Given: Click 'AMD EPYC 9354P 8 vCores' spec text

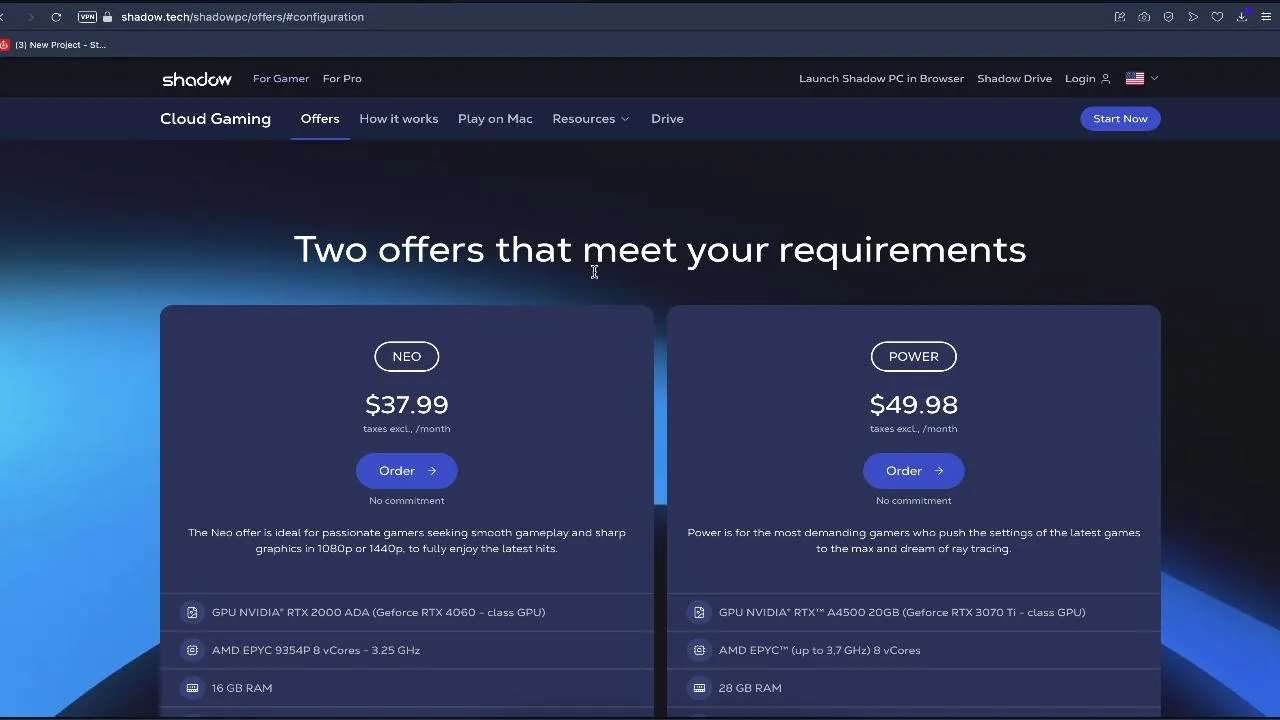Looking at the screenshot, I should click(x=316, y=650).
